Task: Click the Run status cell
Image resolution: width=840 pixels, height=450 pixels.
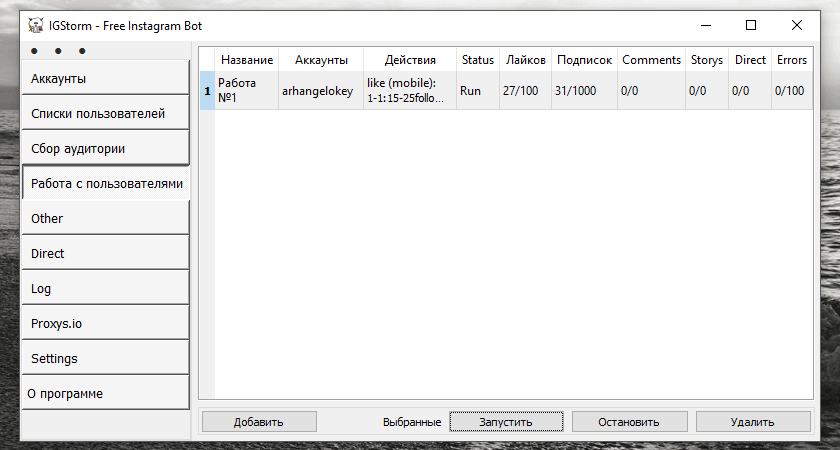Action: pos(478,91)
